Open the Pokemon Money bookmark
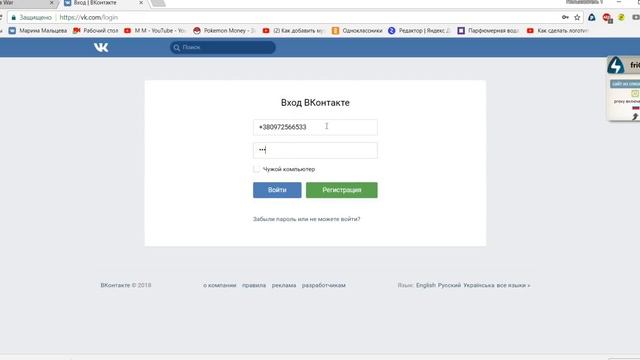 (224, 31)
